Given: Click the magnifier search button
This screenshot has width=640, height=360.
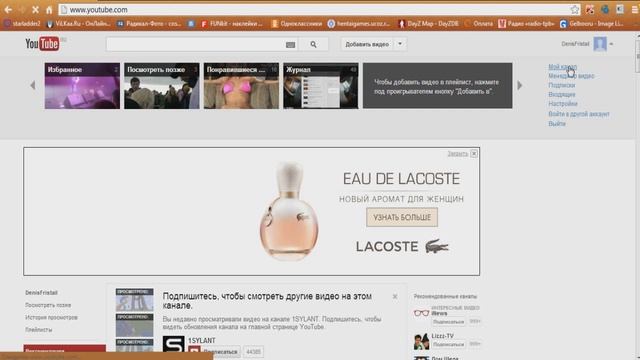Looking at the screenshot, I should pos(313,44).
